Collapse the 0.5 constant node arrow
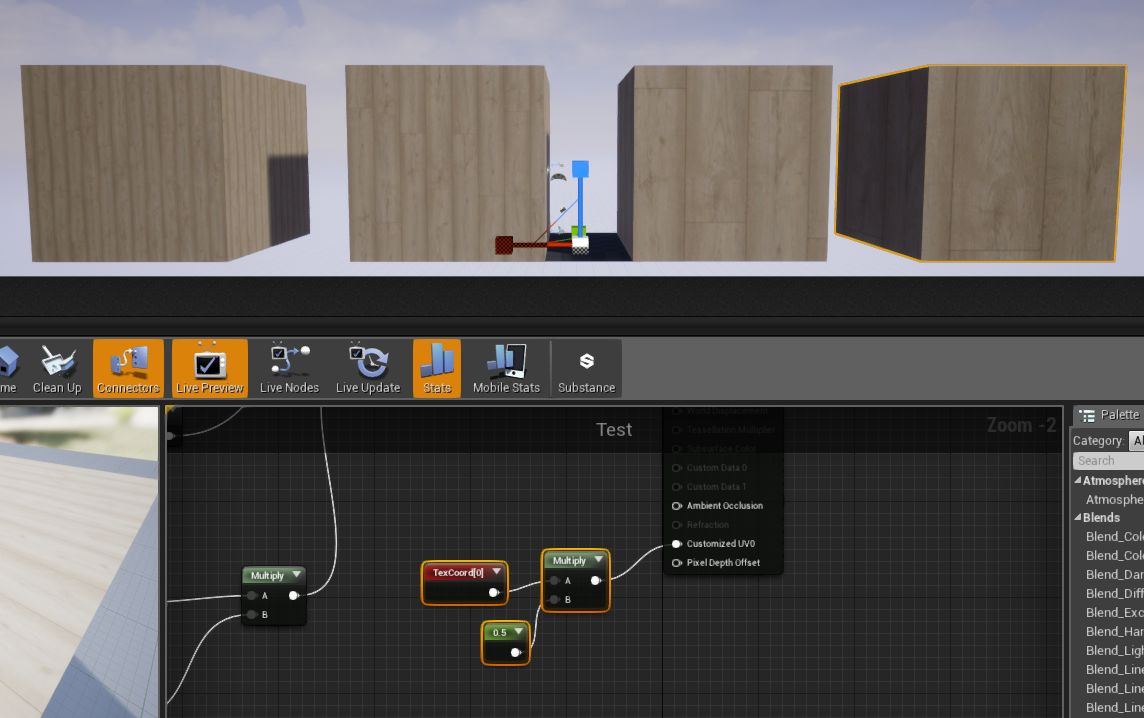The image size is (1144, 718). [x=519, y=632]
